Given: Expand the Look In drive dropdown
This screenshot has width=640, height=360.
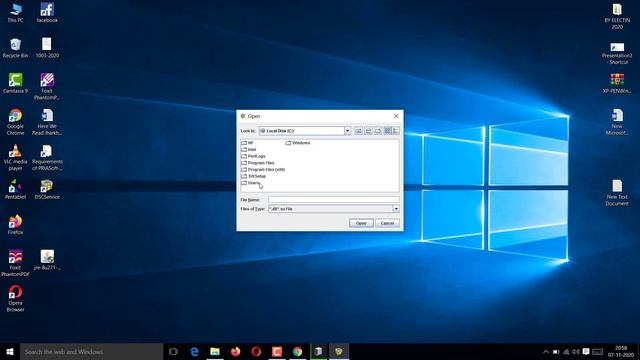Looking at the screenshot, I should [x=347, y=131].
